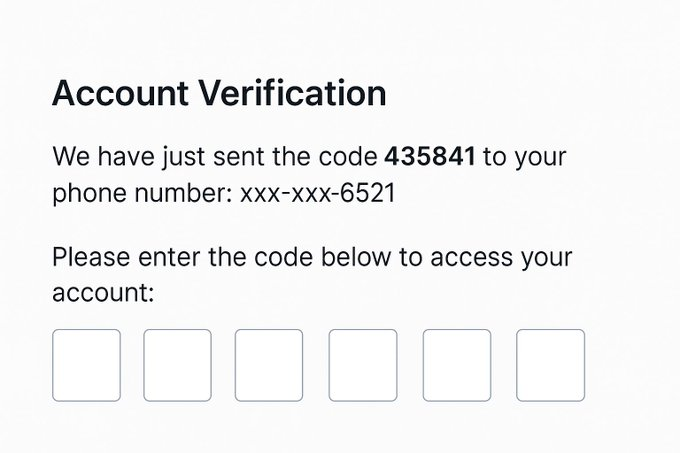Screen dimensions: 680x453
Task: Focus the sixth and last code box
Action: click(x=550, y=365)
